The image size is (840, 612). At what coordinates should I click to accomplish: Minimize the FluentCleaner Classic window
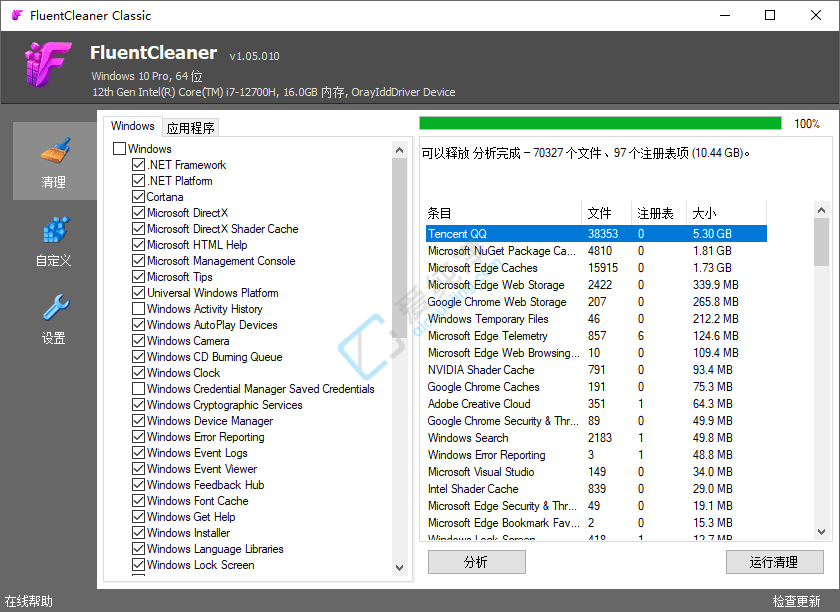(725, 16)
